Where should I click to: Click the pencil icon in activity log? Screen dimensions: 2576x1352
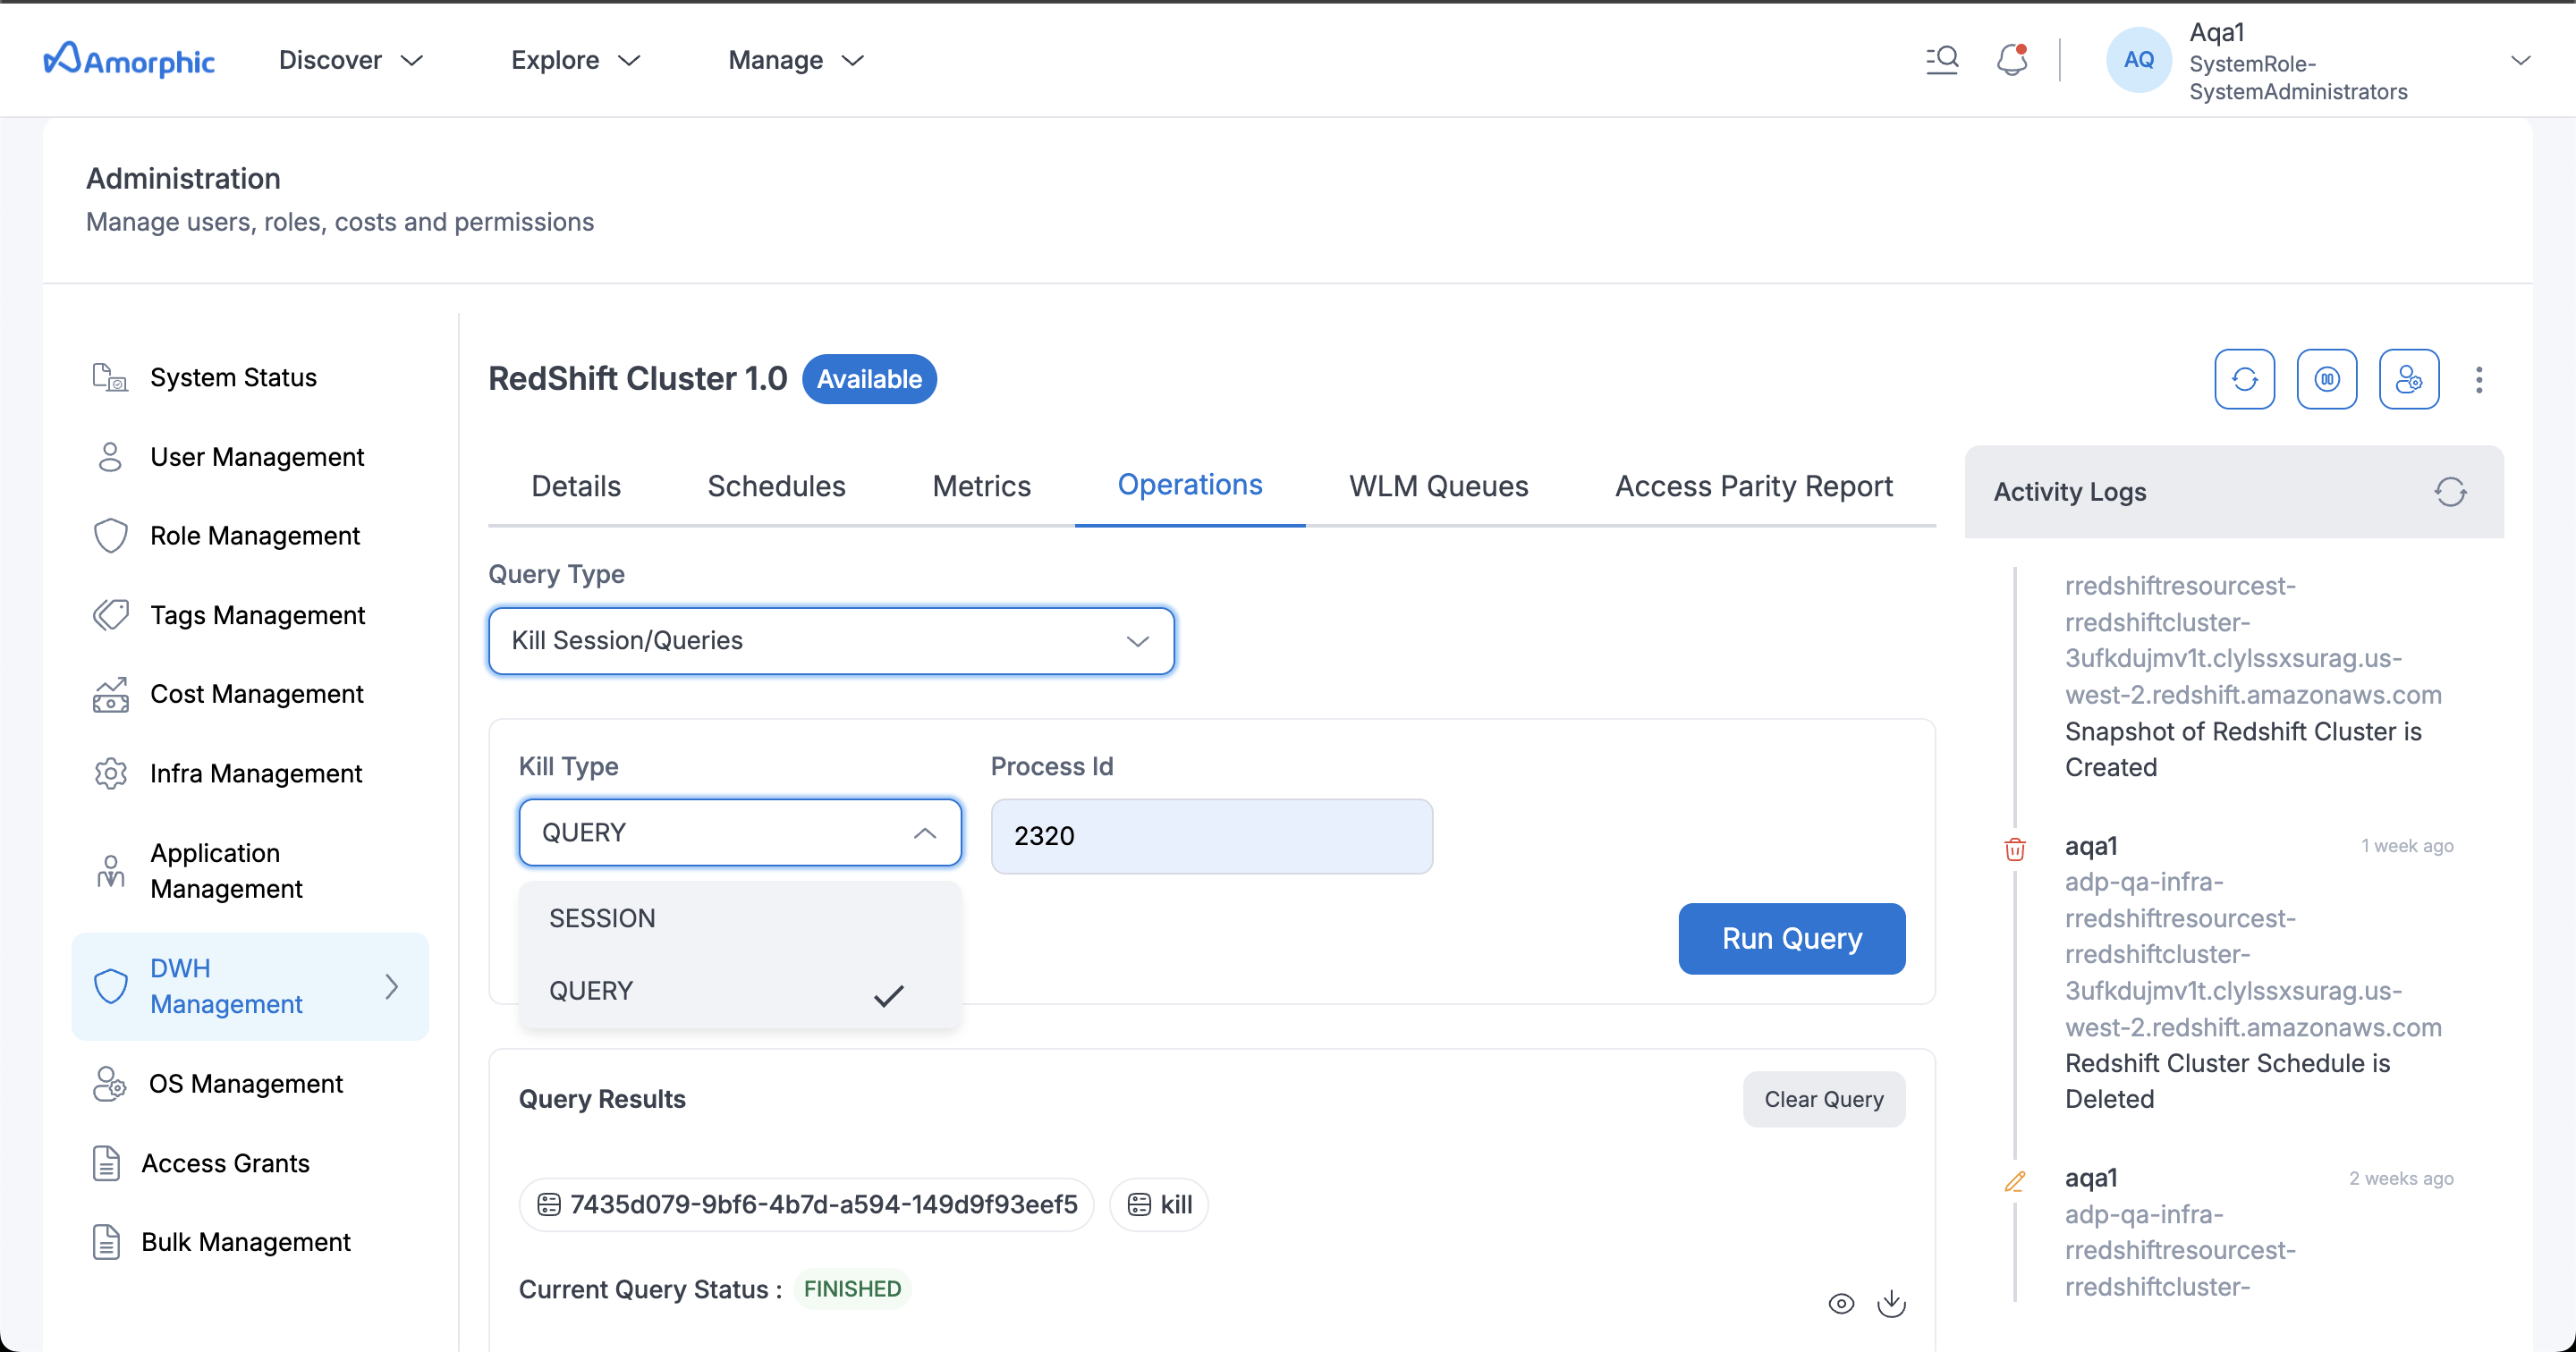tap(2014, 1181)
